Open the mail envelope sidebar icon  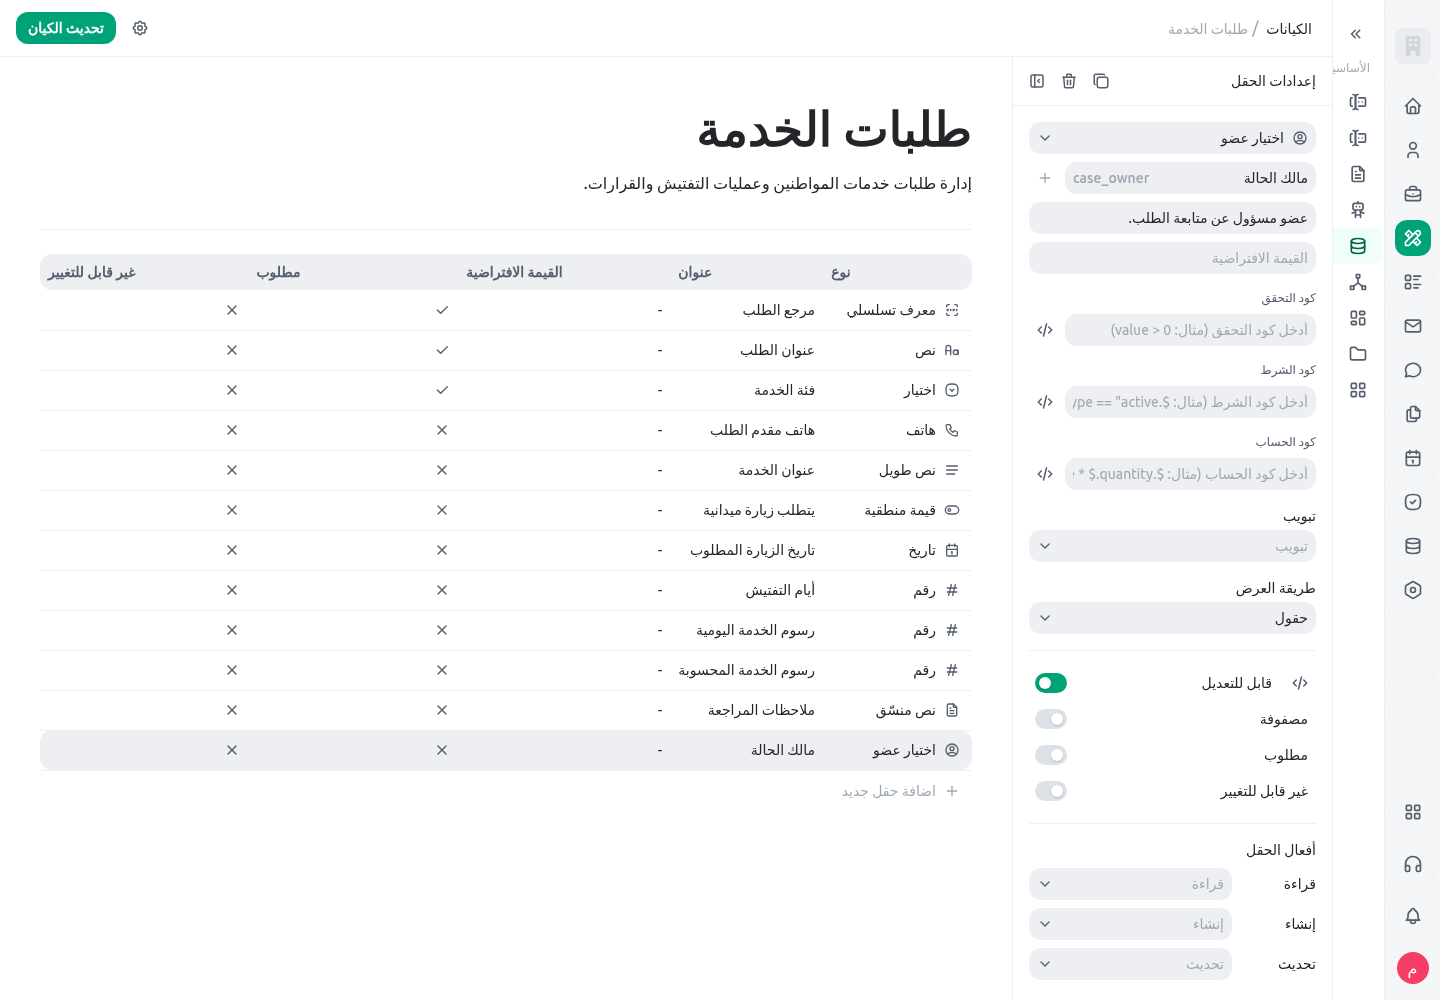point(1413,326)
